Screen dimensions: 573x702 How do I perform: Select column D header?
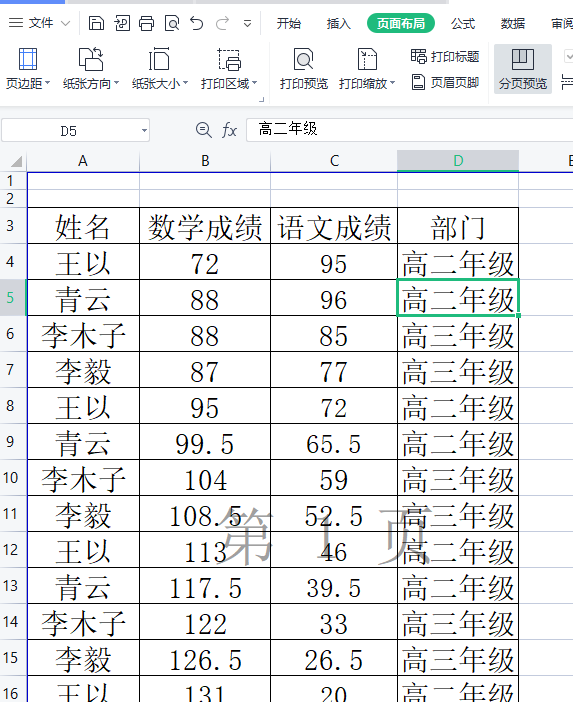[458, 161]
